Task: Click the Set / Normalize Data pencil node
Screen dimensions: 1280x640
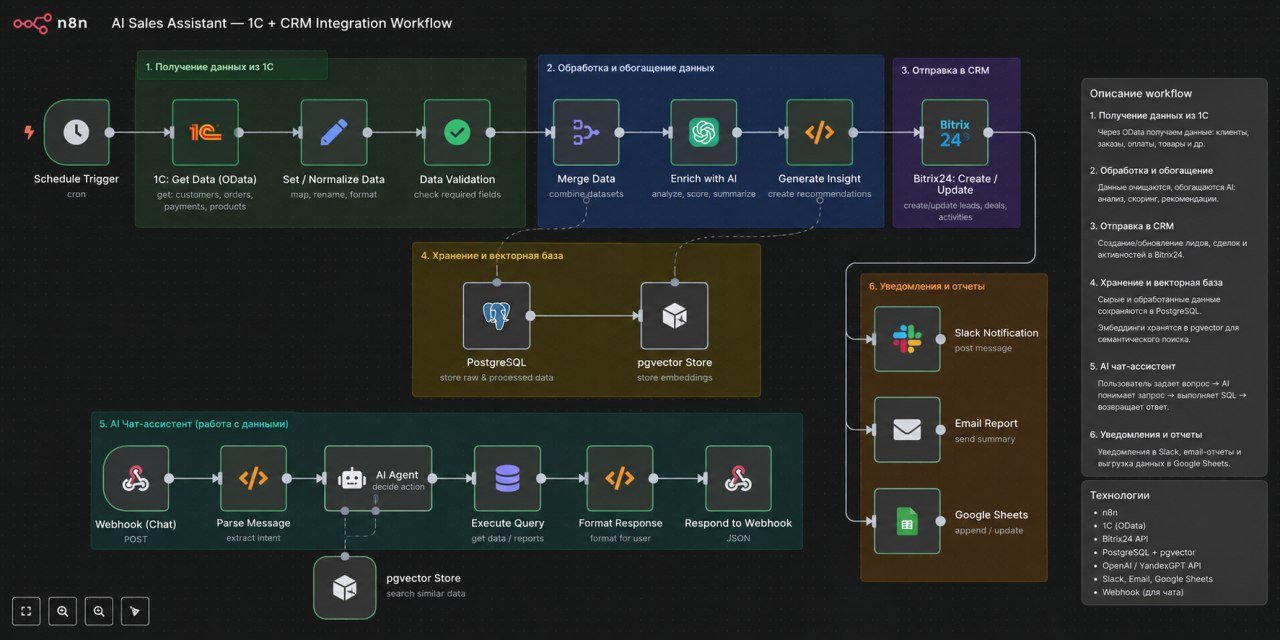Action: coord(333,132)
